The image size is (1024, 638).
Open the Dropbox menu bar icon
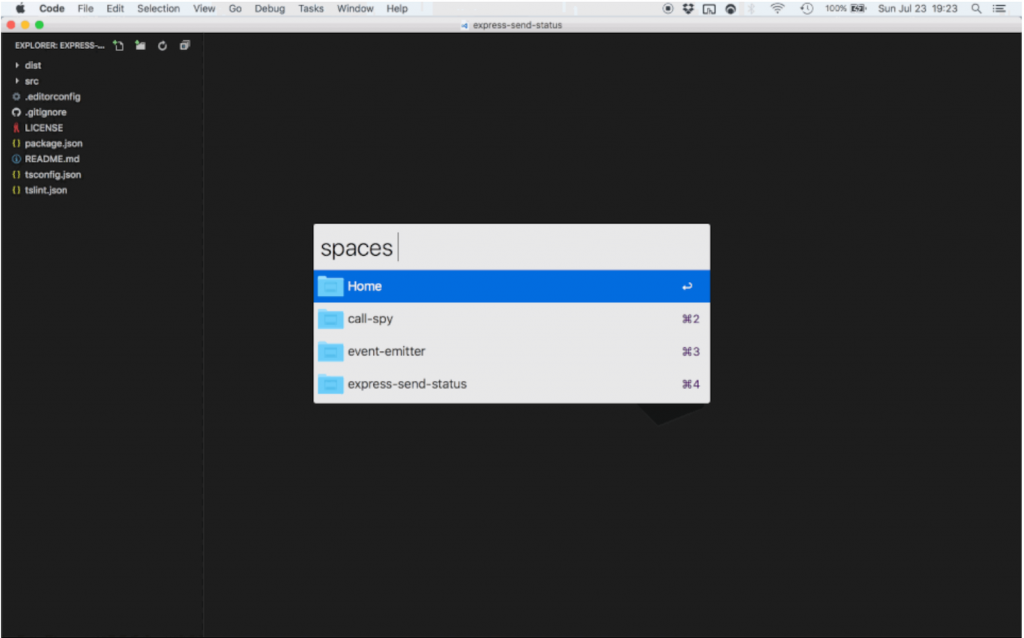click(688, 8)
